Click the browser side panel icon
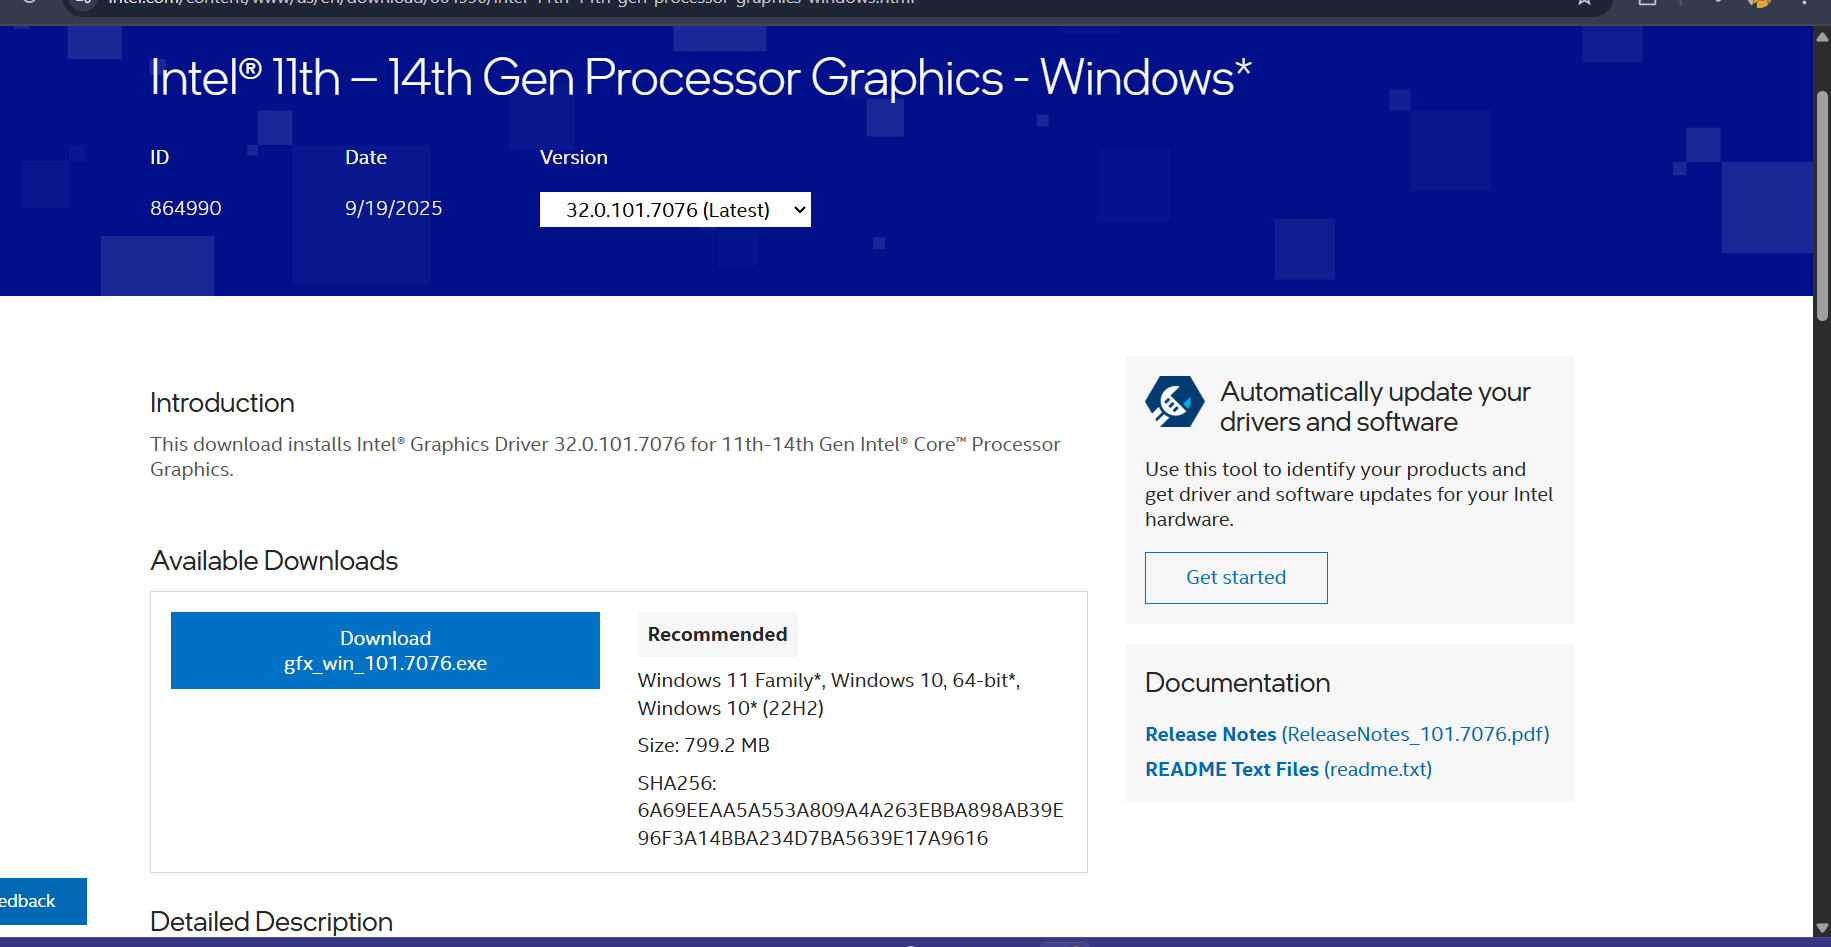The width and height of the screenshot is (1831, 947). [x=1648, y=3]
